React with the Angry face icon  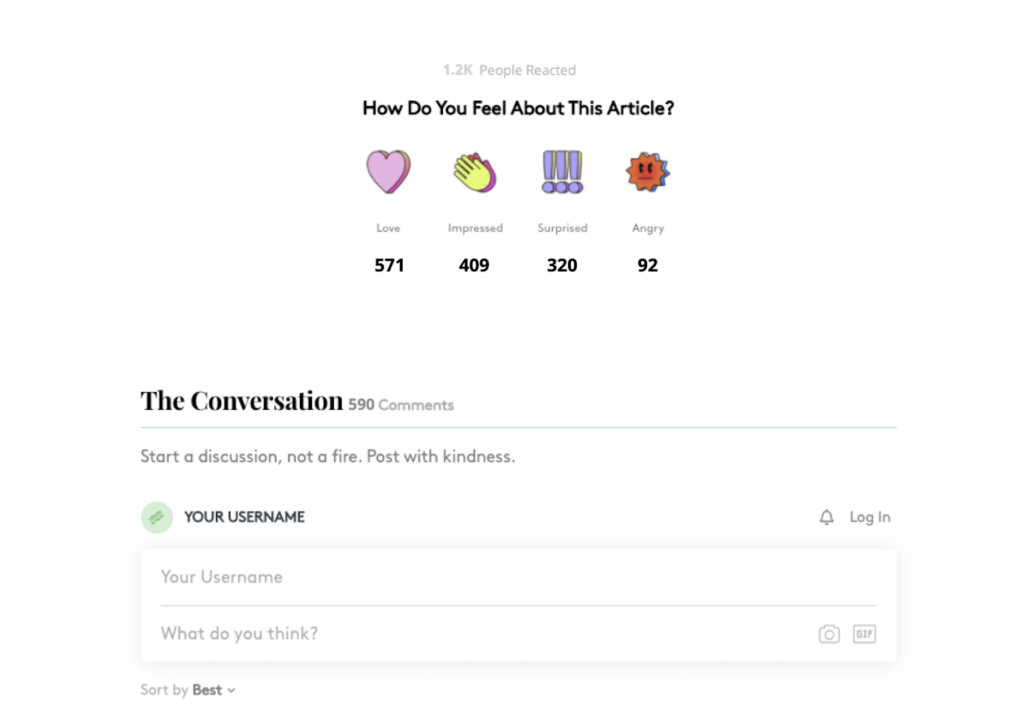[x=648, y=172]
